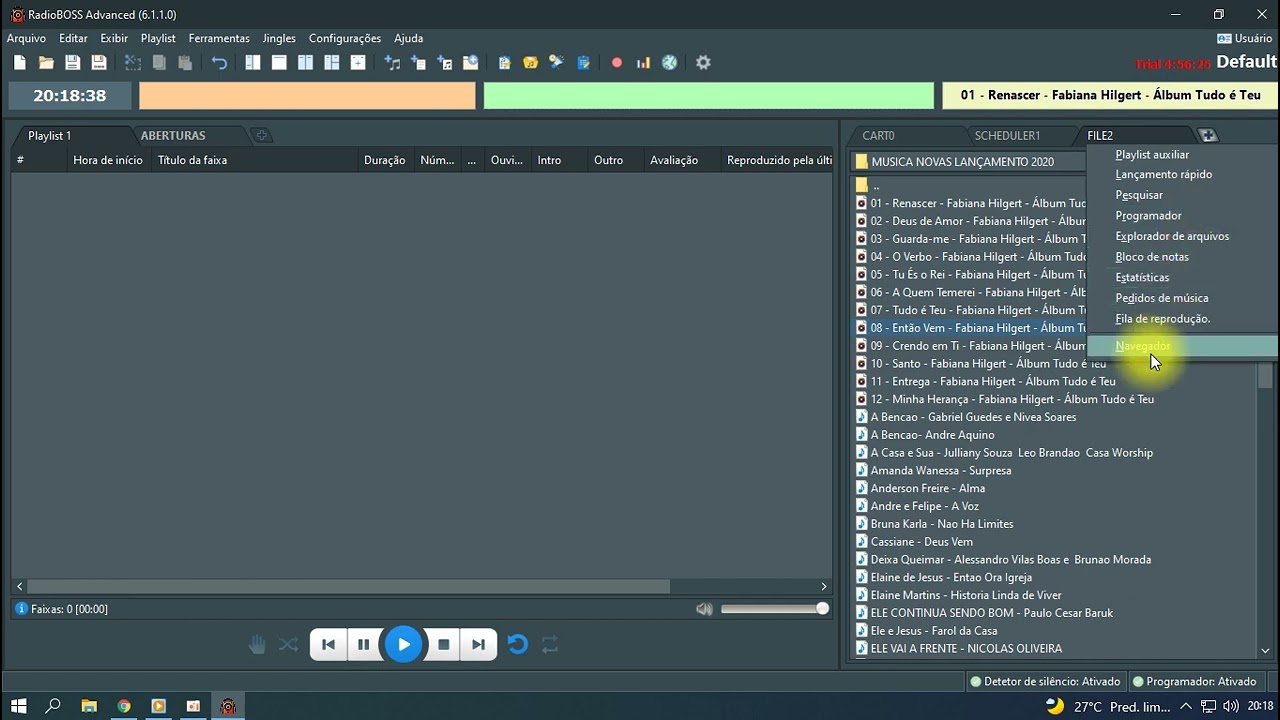
Task: Add a new playlist tab next to ABERTURAS
Action: 260,135
